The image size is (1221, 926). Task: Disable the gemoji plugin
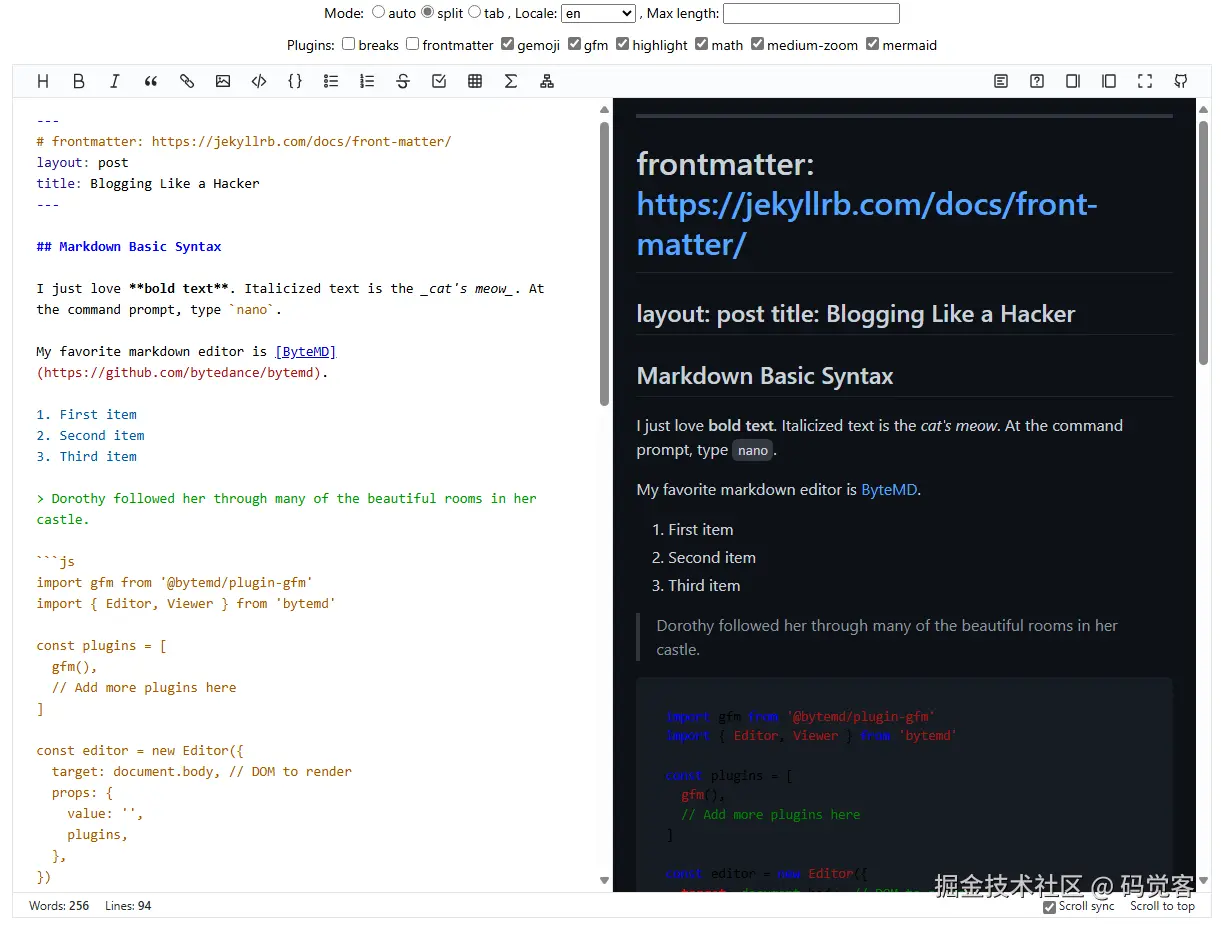(x=507, y=44)
